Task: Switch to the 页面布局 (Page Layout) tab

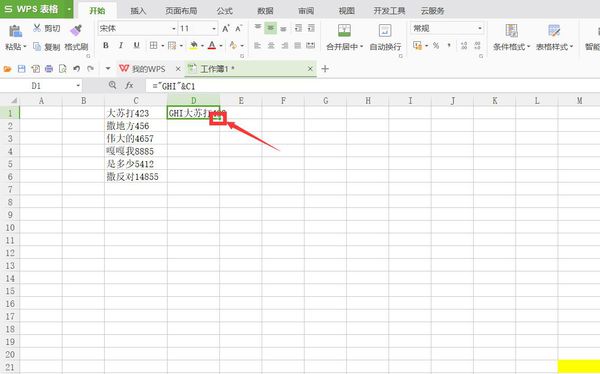Action: (x=181, y=11)
